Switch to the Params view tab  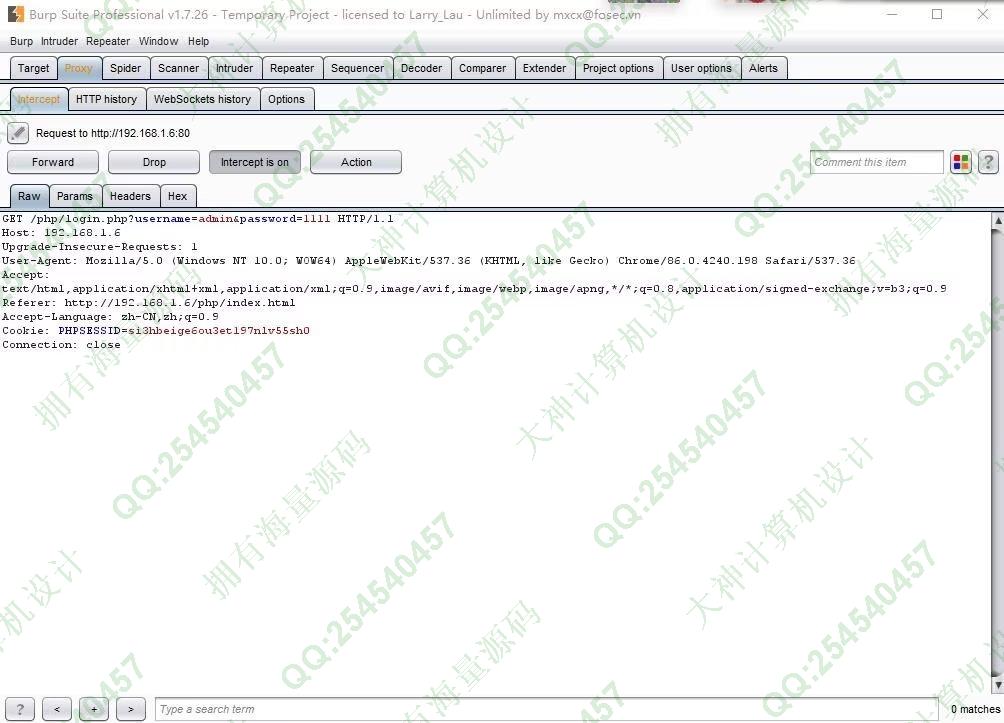click(x=75, y=196)
